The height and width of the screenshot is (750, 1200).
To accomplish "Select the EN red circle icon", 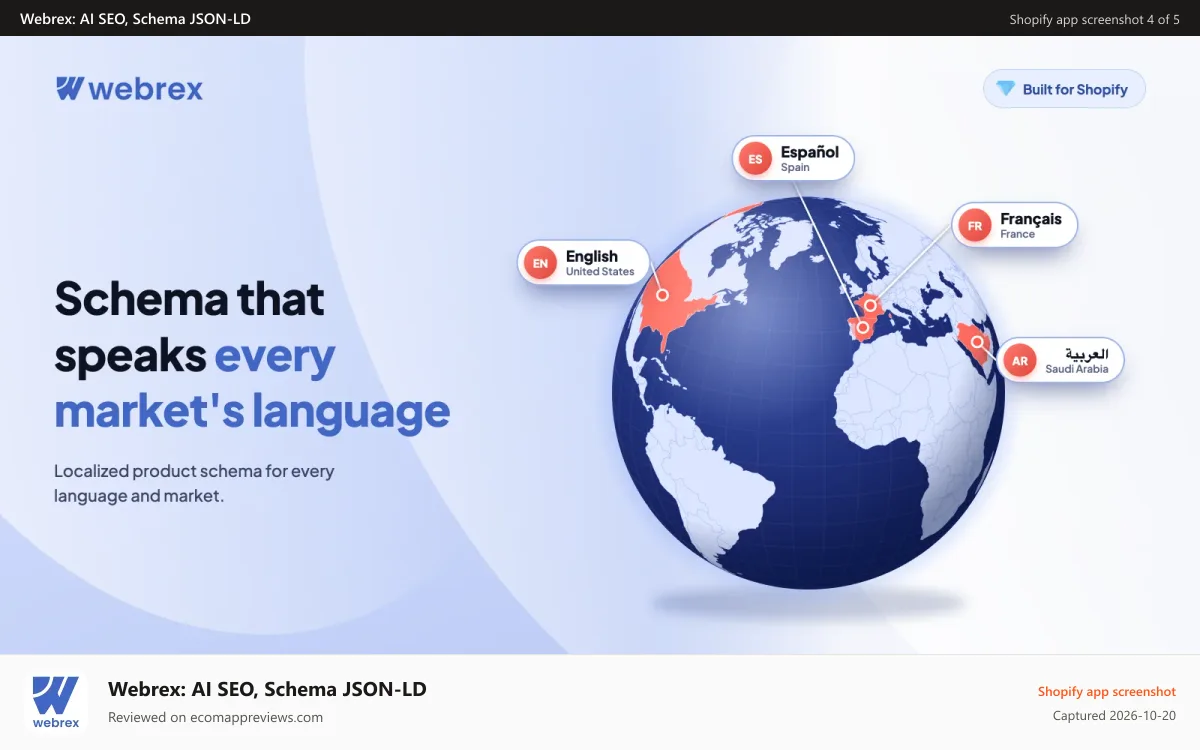I will click(x=541, y=263).
